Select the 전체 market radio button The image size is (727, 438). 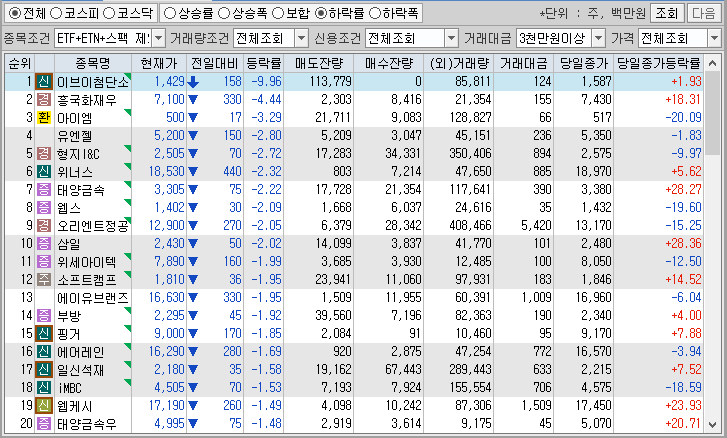click(x=15, y=13)
